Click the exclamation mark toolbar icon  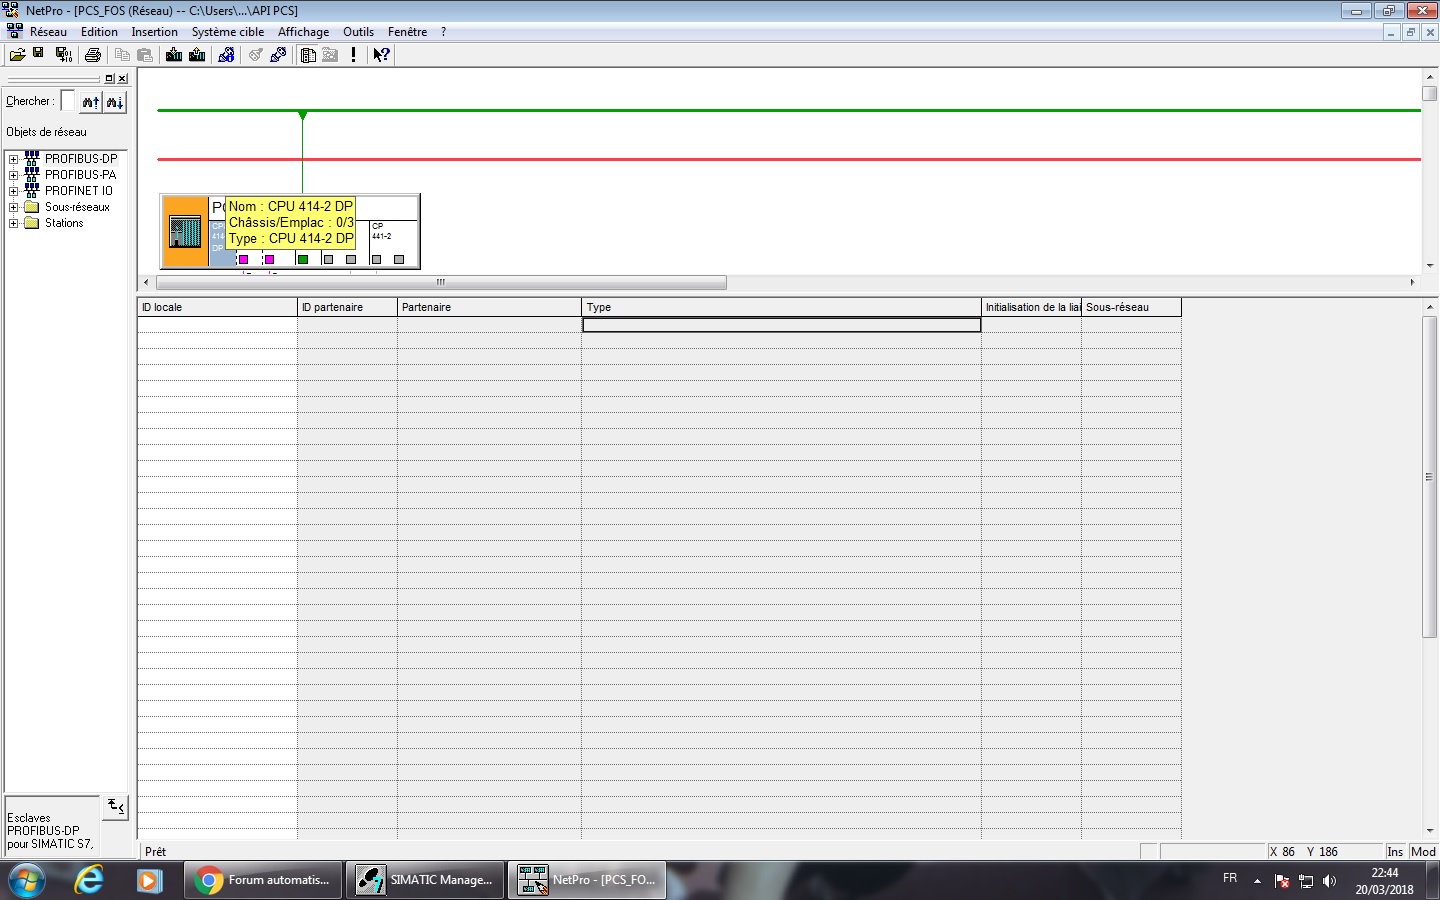(353, 55)
